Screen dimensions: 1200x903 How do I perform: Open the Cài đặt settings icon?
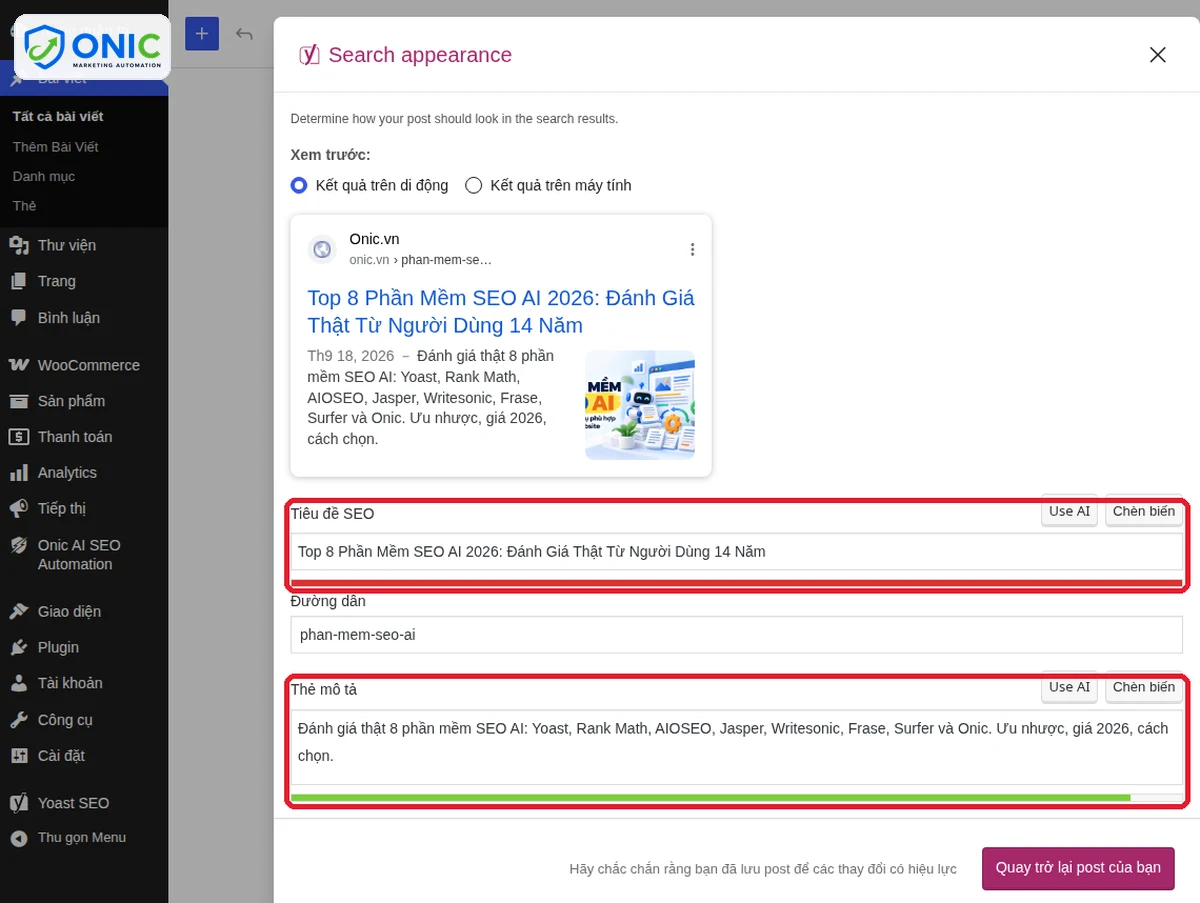(19, 756)
